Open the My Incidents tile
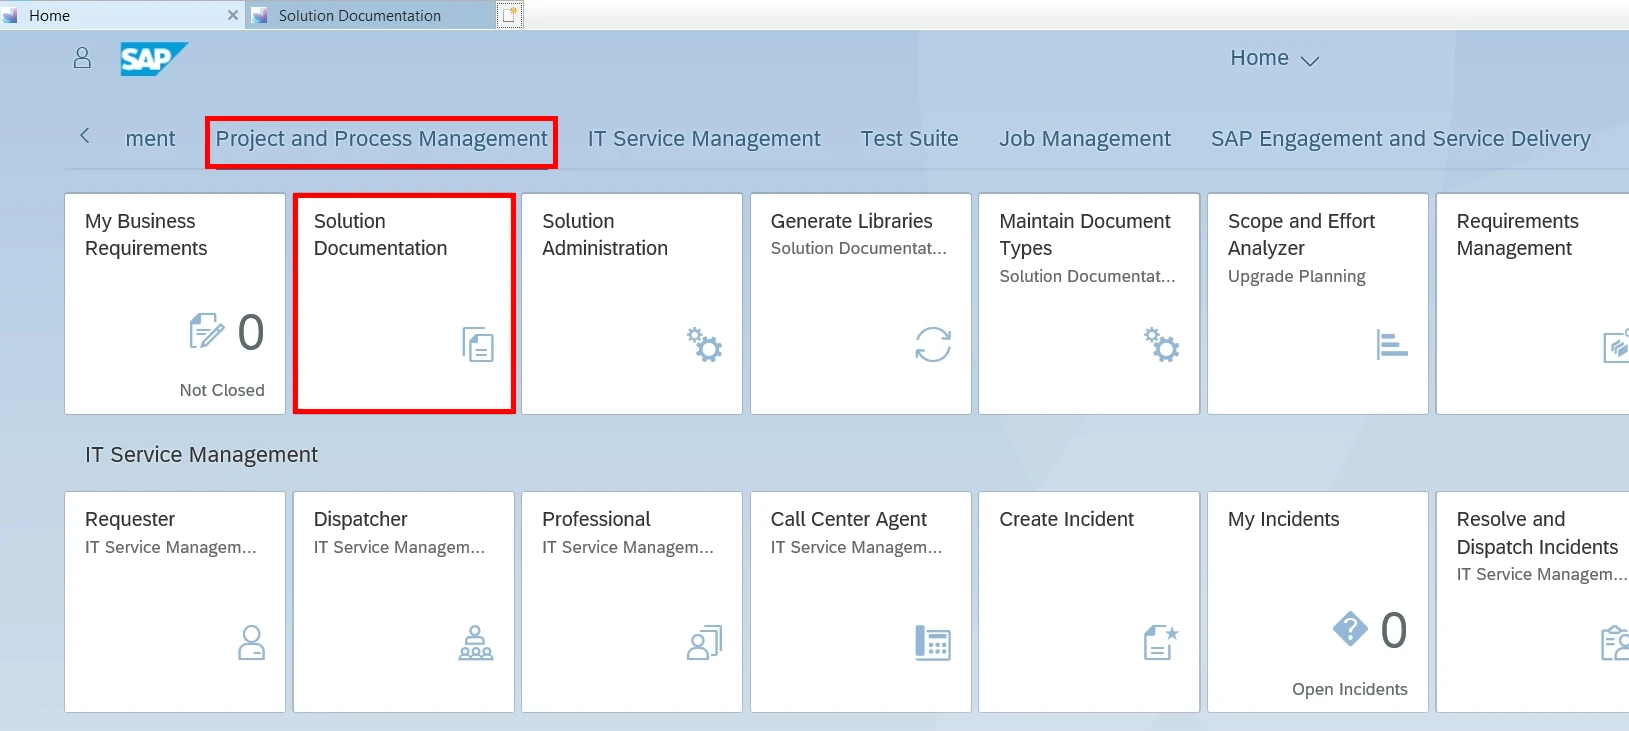Viewport: 1629px width, 731px height. click(1318, 602)
